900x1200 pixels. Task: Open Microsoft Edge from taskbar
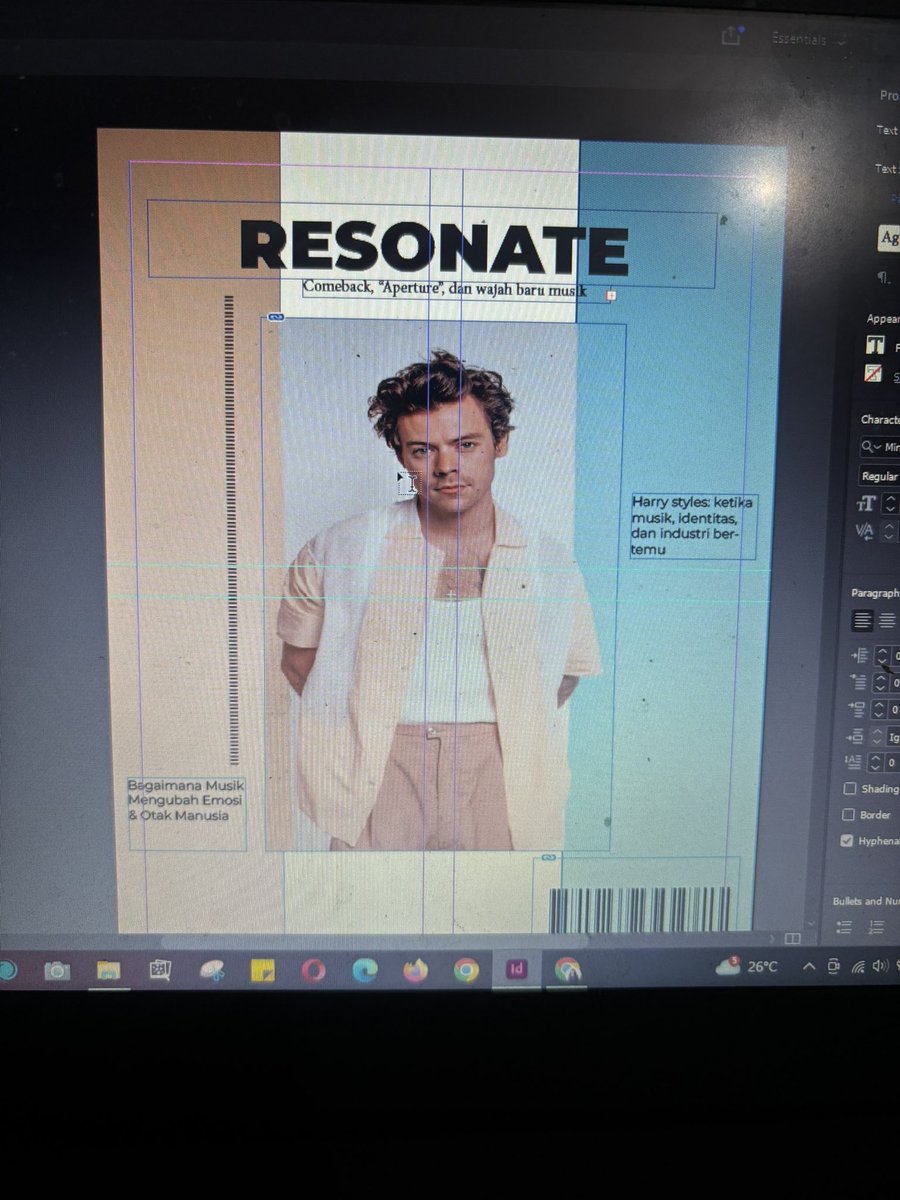364,970
